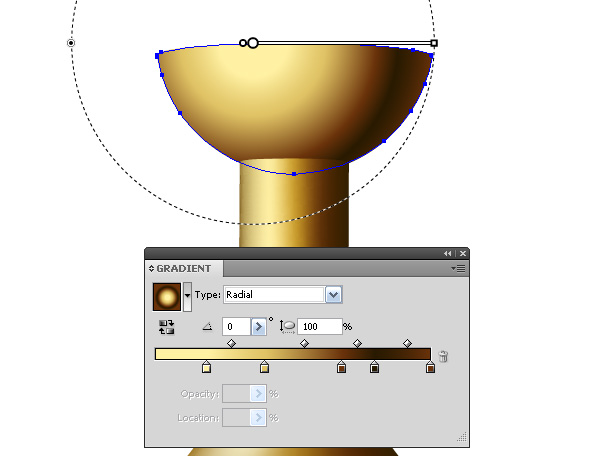Select the last brown gradient stop at far right
Viewport: 600px width, 456px height.
tap(430, 367)
